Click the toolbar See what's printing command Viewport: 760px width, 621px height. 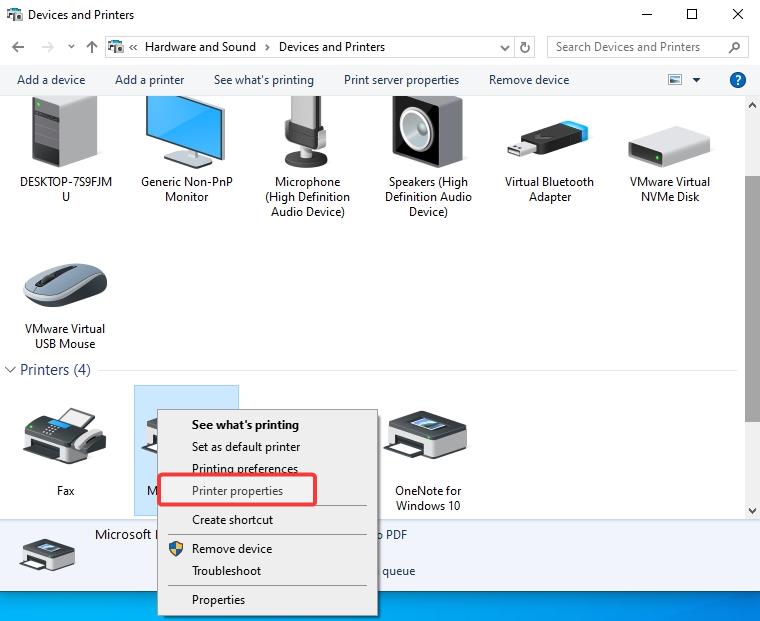[264, 80]
